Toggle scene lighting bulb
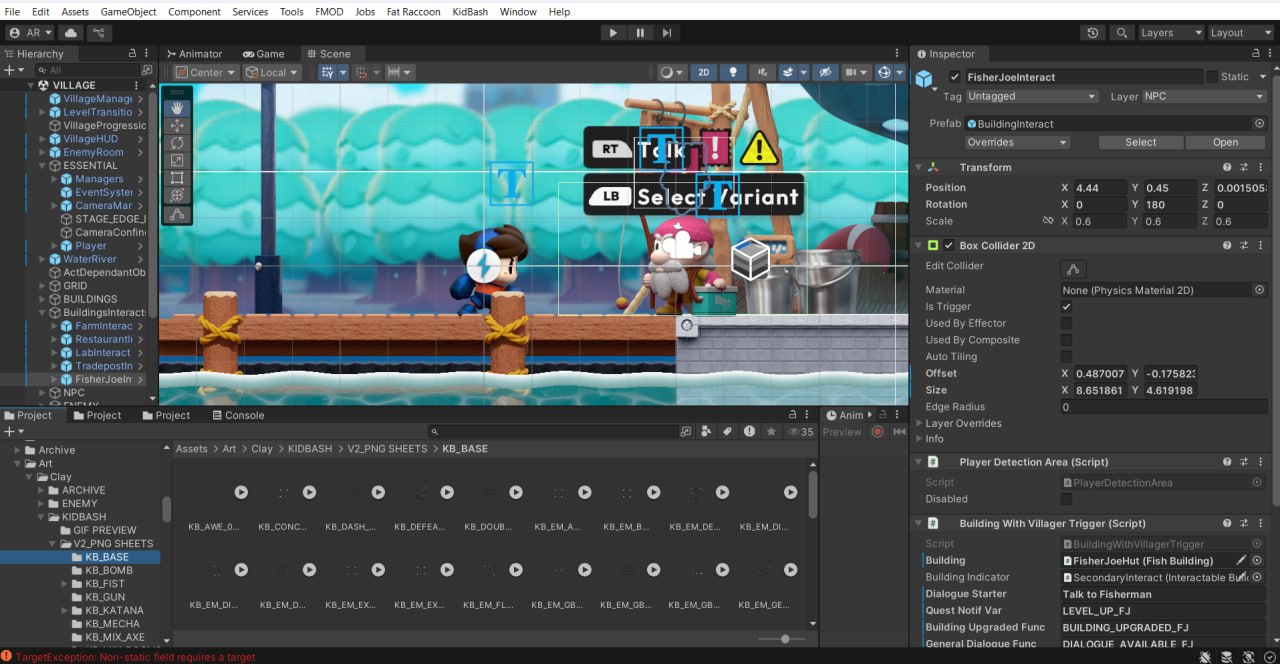1280x664 pixels. [x=734, y=72]
